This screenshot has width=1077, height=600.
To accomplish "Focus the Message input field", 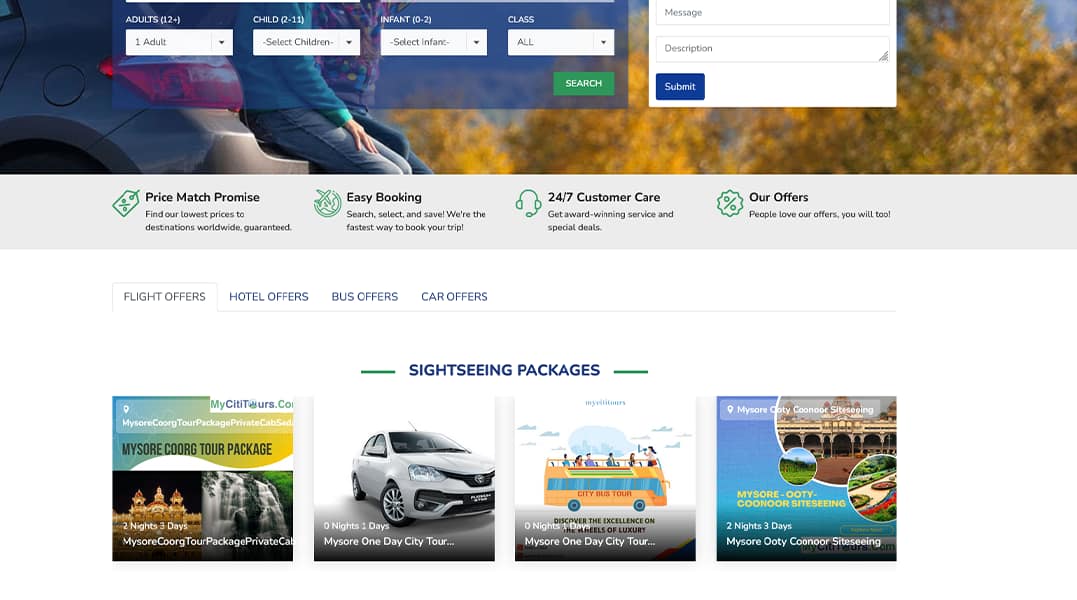I will click(773, 12).
